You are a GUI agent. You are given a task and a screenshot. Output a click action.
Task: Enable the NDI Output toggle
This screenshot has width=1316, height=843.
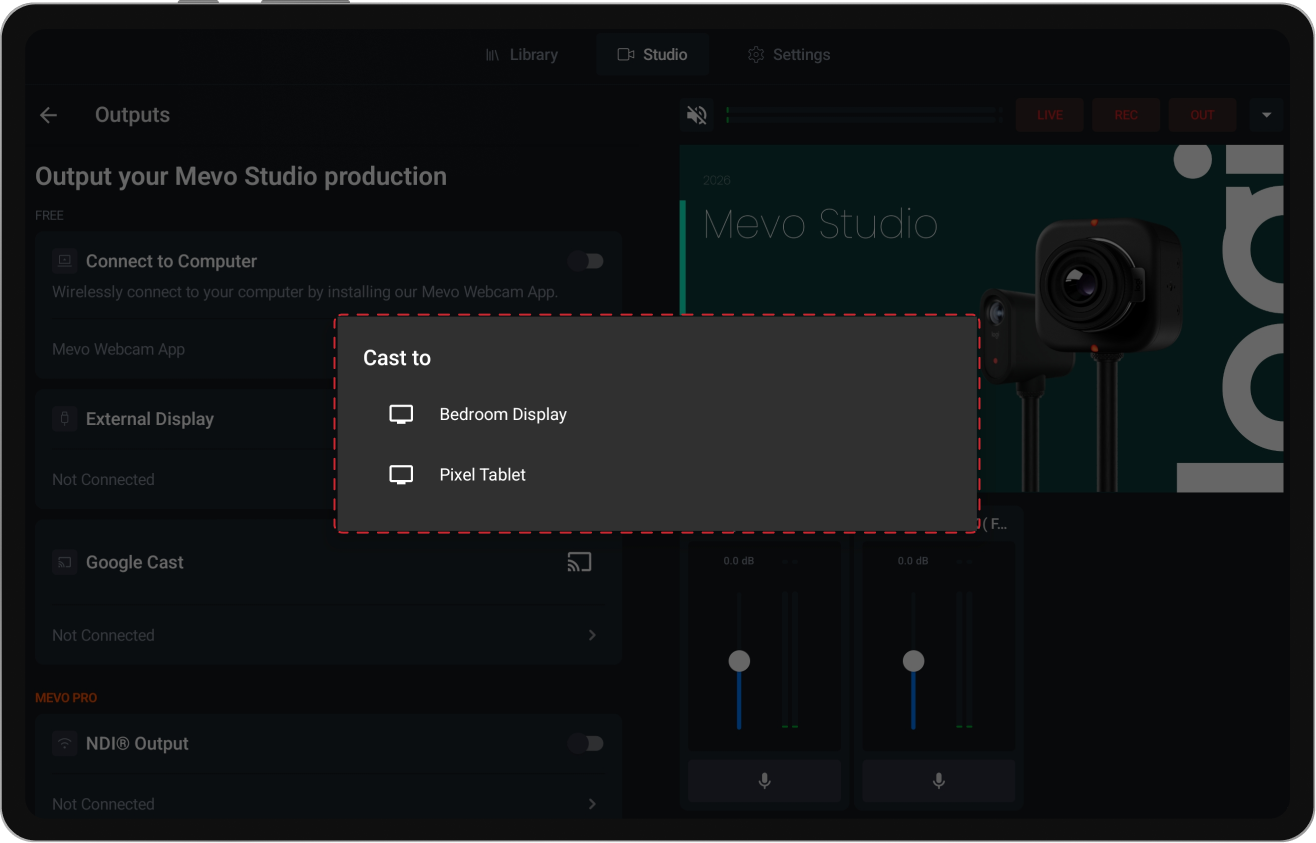coord(586,743)
